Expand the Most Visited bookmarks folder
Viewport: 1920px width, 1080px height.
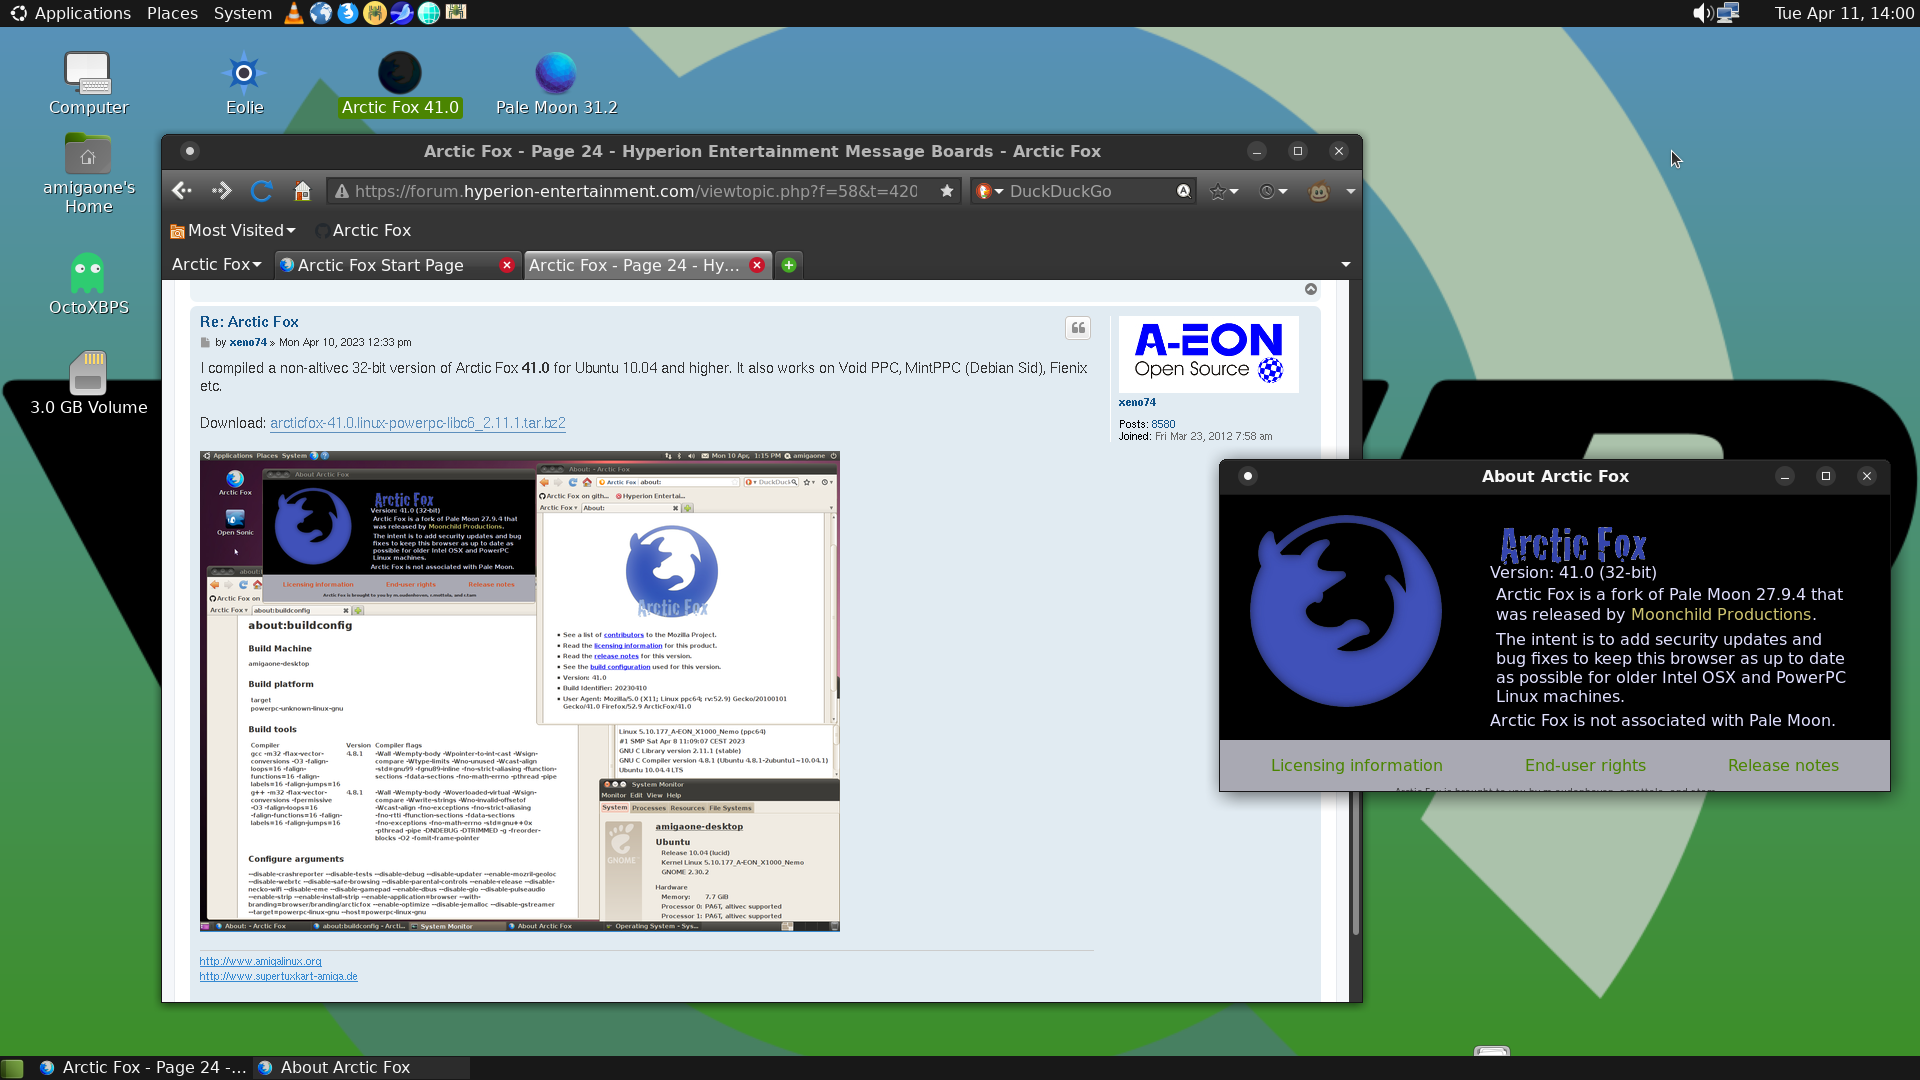tap(233, 231)
